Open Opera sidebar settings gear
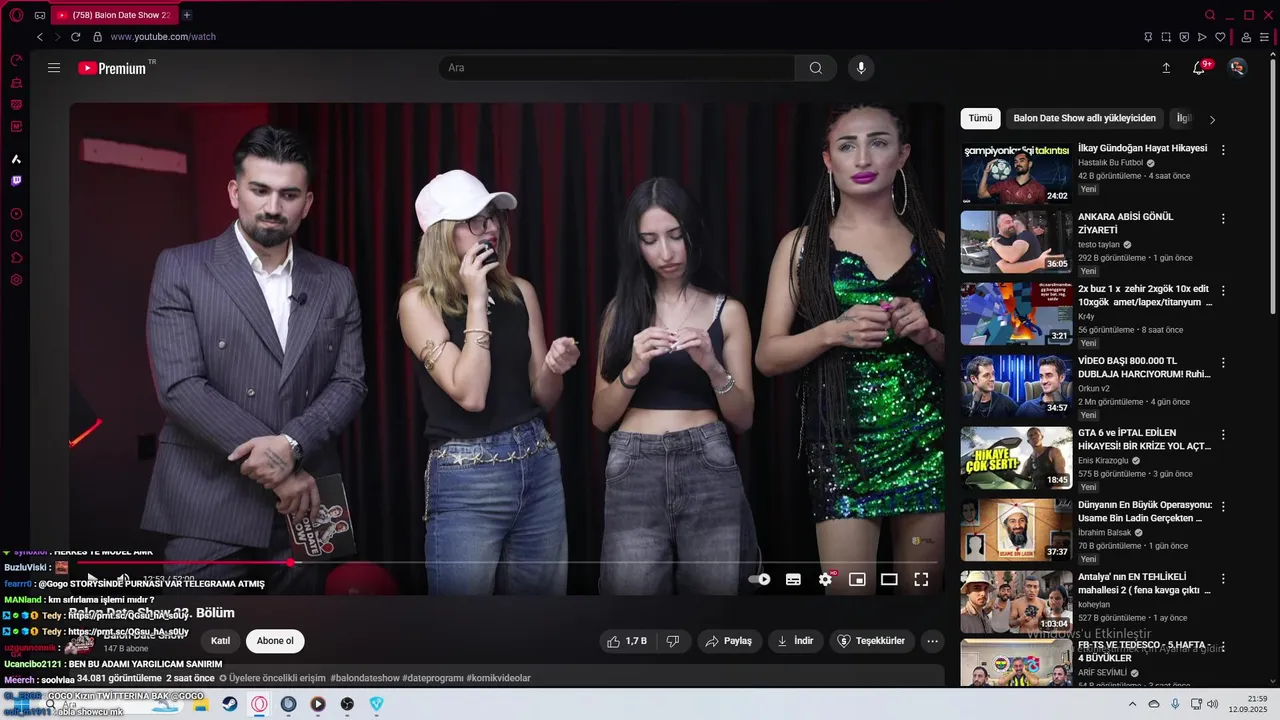Viewport: 1280px width, 720px height. pos(16,280)
